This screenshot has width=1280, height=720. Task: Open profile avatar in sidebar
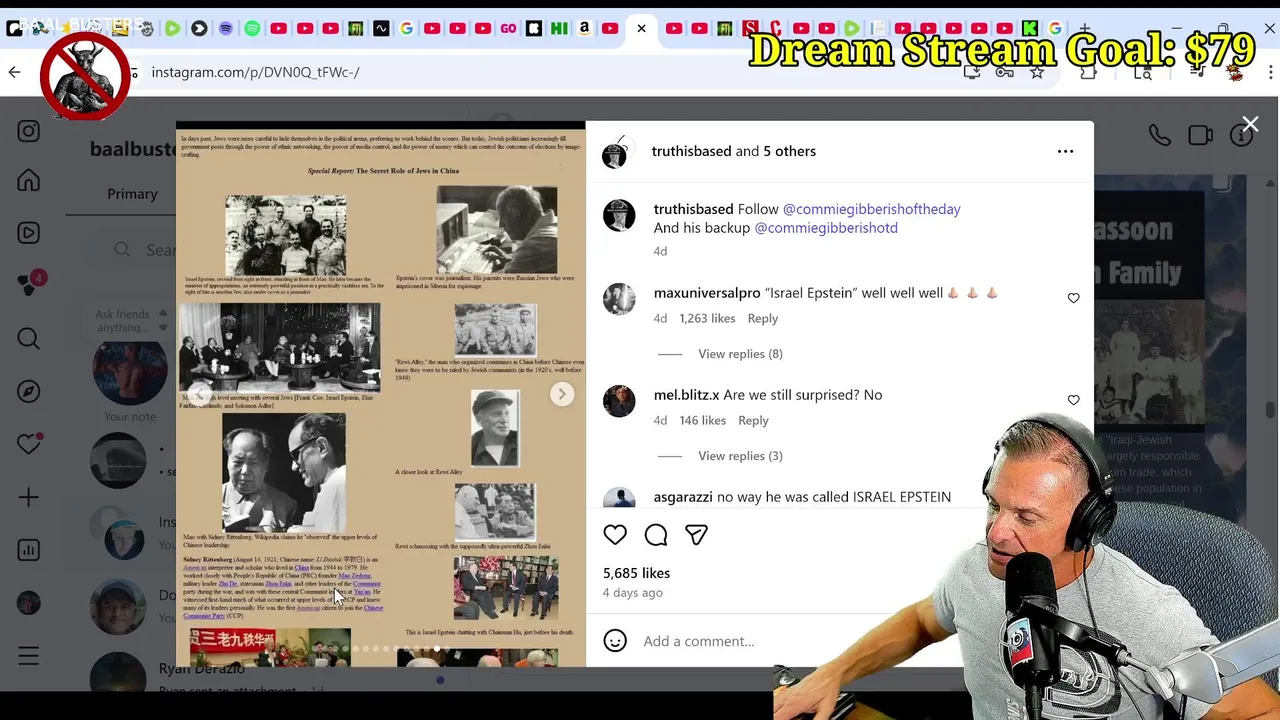(x=28, y=603)
